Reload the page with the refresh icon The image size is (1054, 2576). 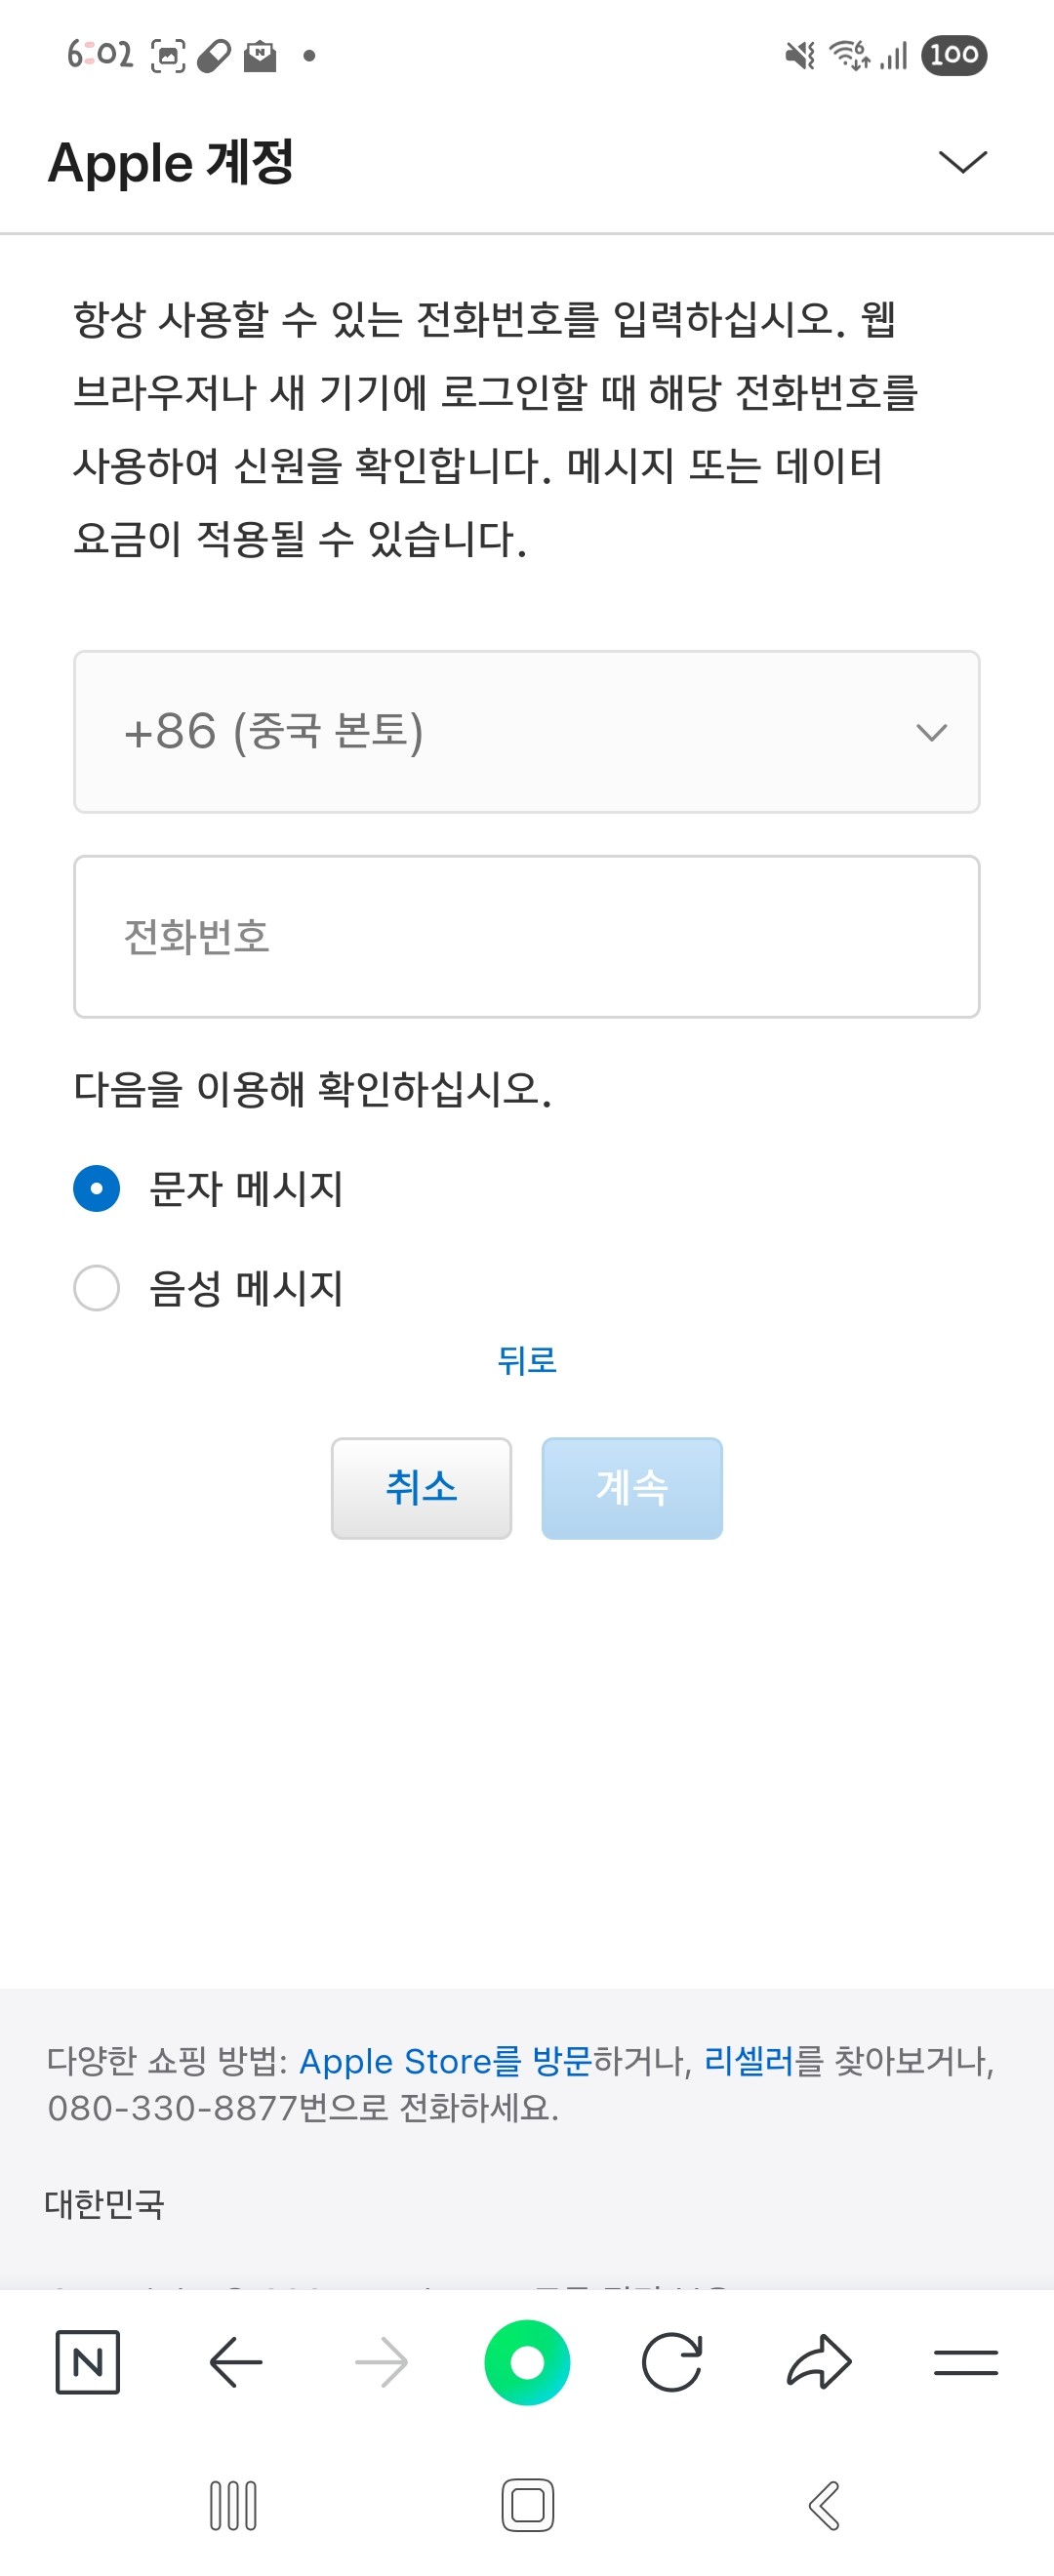[x=672, y=2362]
